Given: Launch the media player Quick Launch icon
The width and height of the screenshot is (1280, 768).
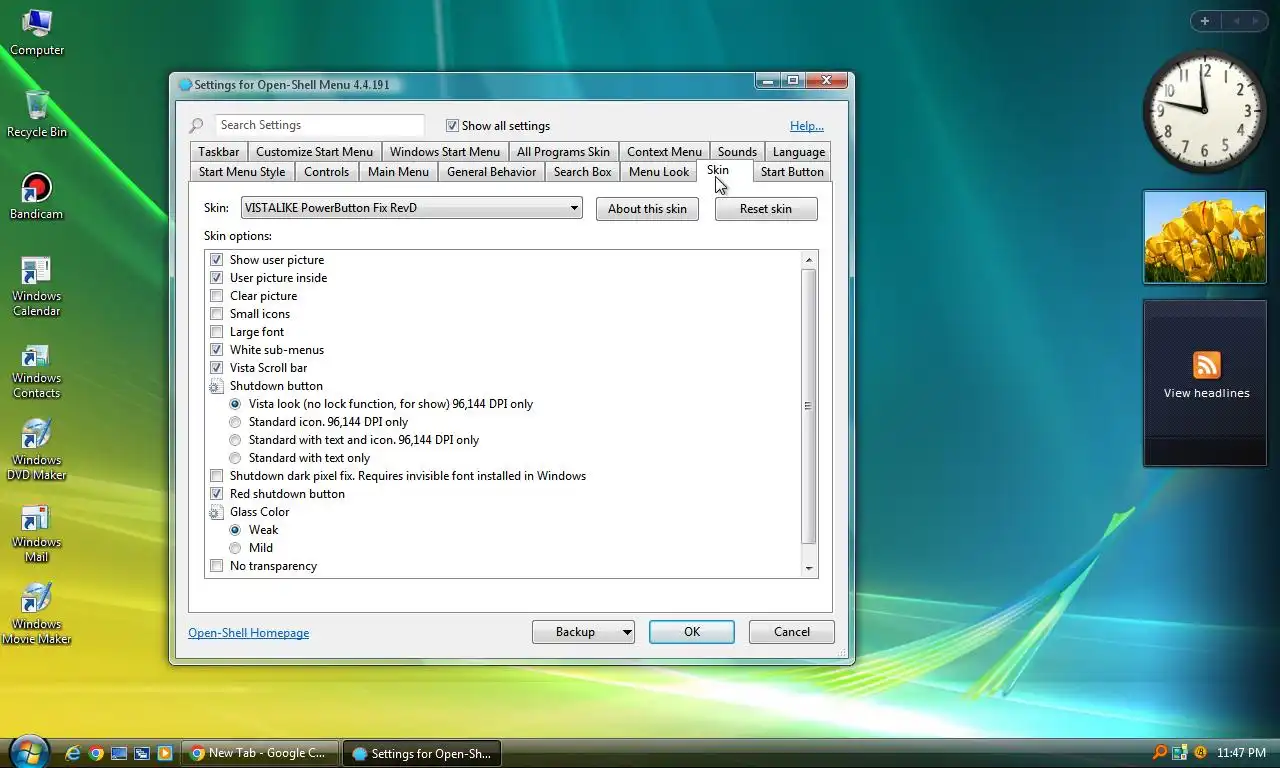Looking at the screenshot, I should (x=165, y=753).
